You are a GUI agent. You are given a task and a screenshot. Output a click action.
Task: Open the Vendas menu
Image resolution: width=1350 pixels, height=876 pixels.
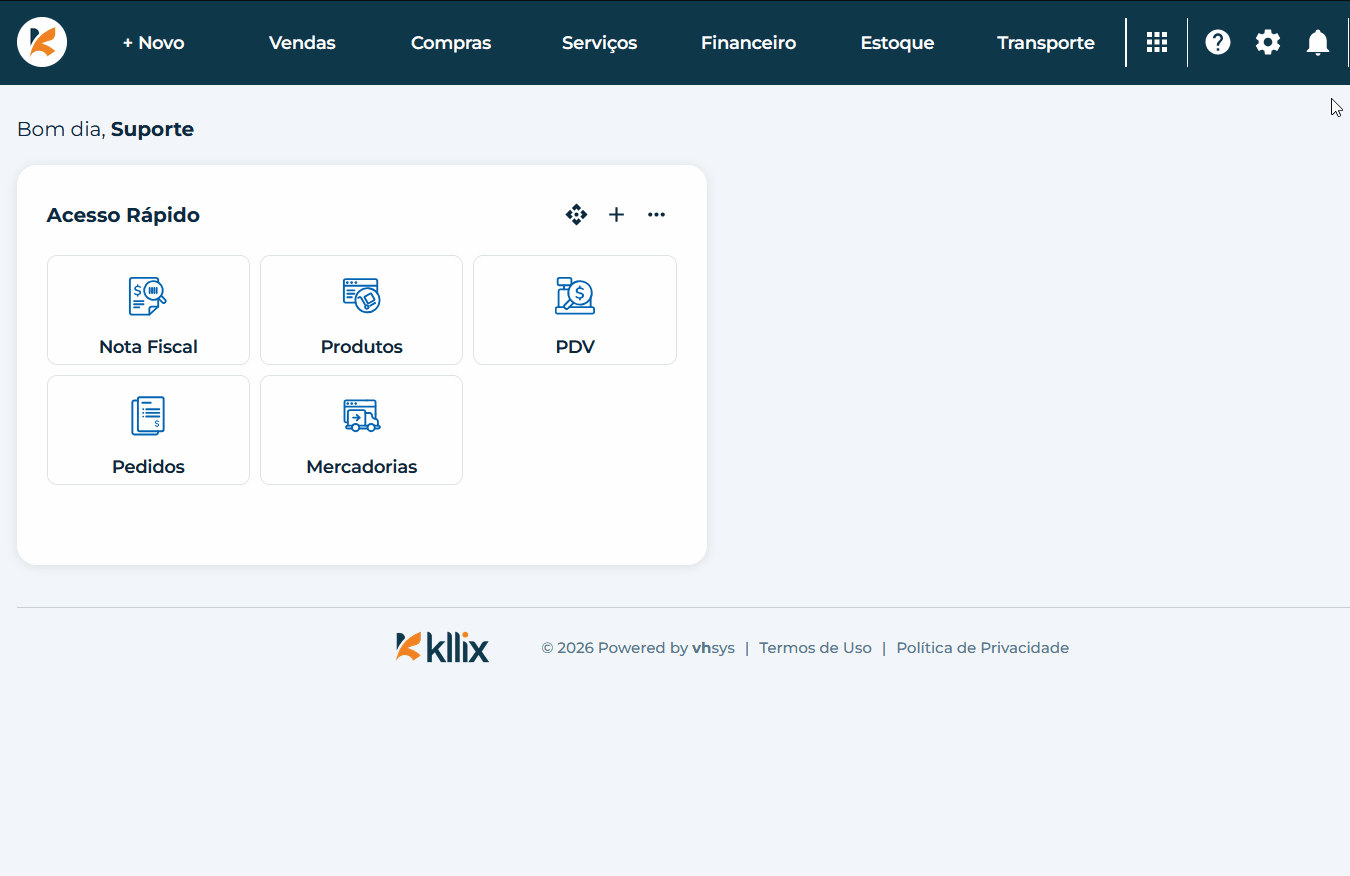click(x=302, y=43)
